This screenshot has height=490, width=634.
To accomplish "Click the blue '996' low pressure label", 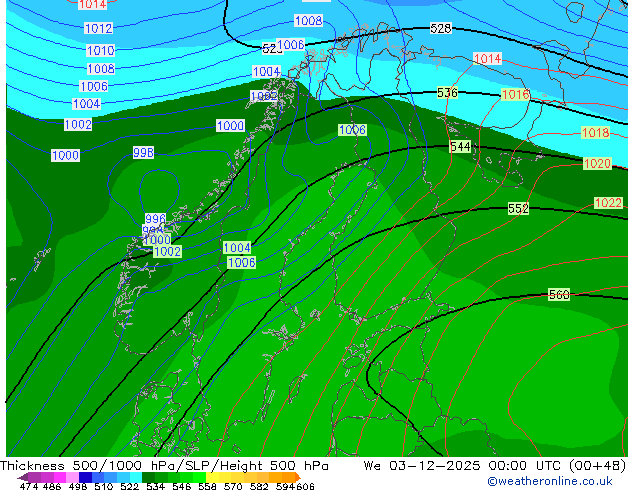I will point(155,219).
